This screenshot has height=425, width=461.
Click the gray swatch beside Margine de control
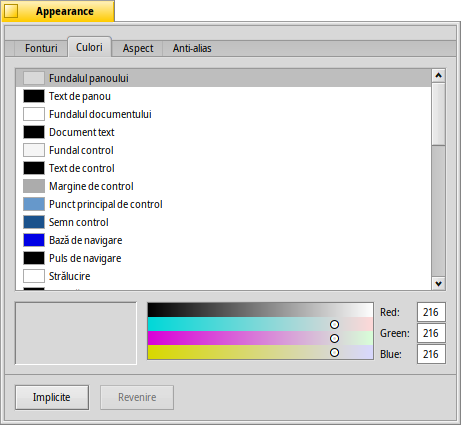pyautogui.click(x=34, y=186)
